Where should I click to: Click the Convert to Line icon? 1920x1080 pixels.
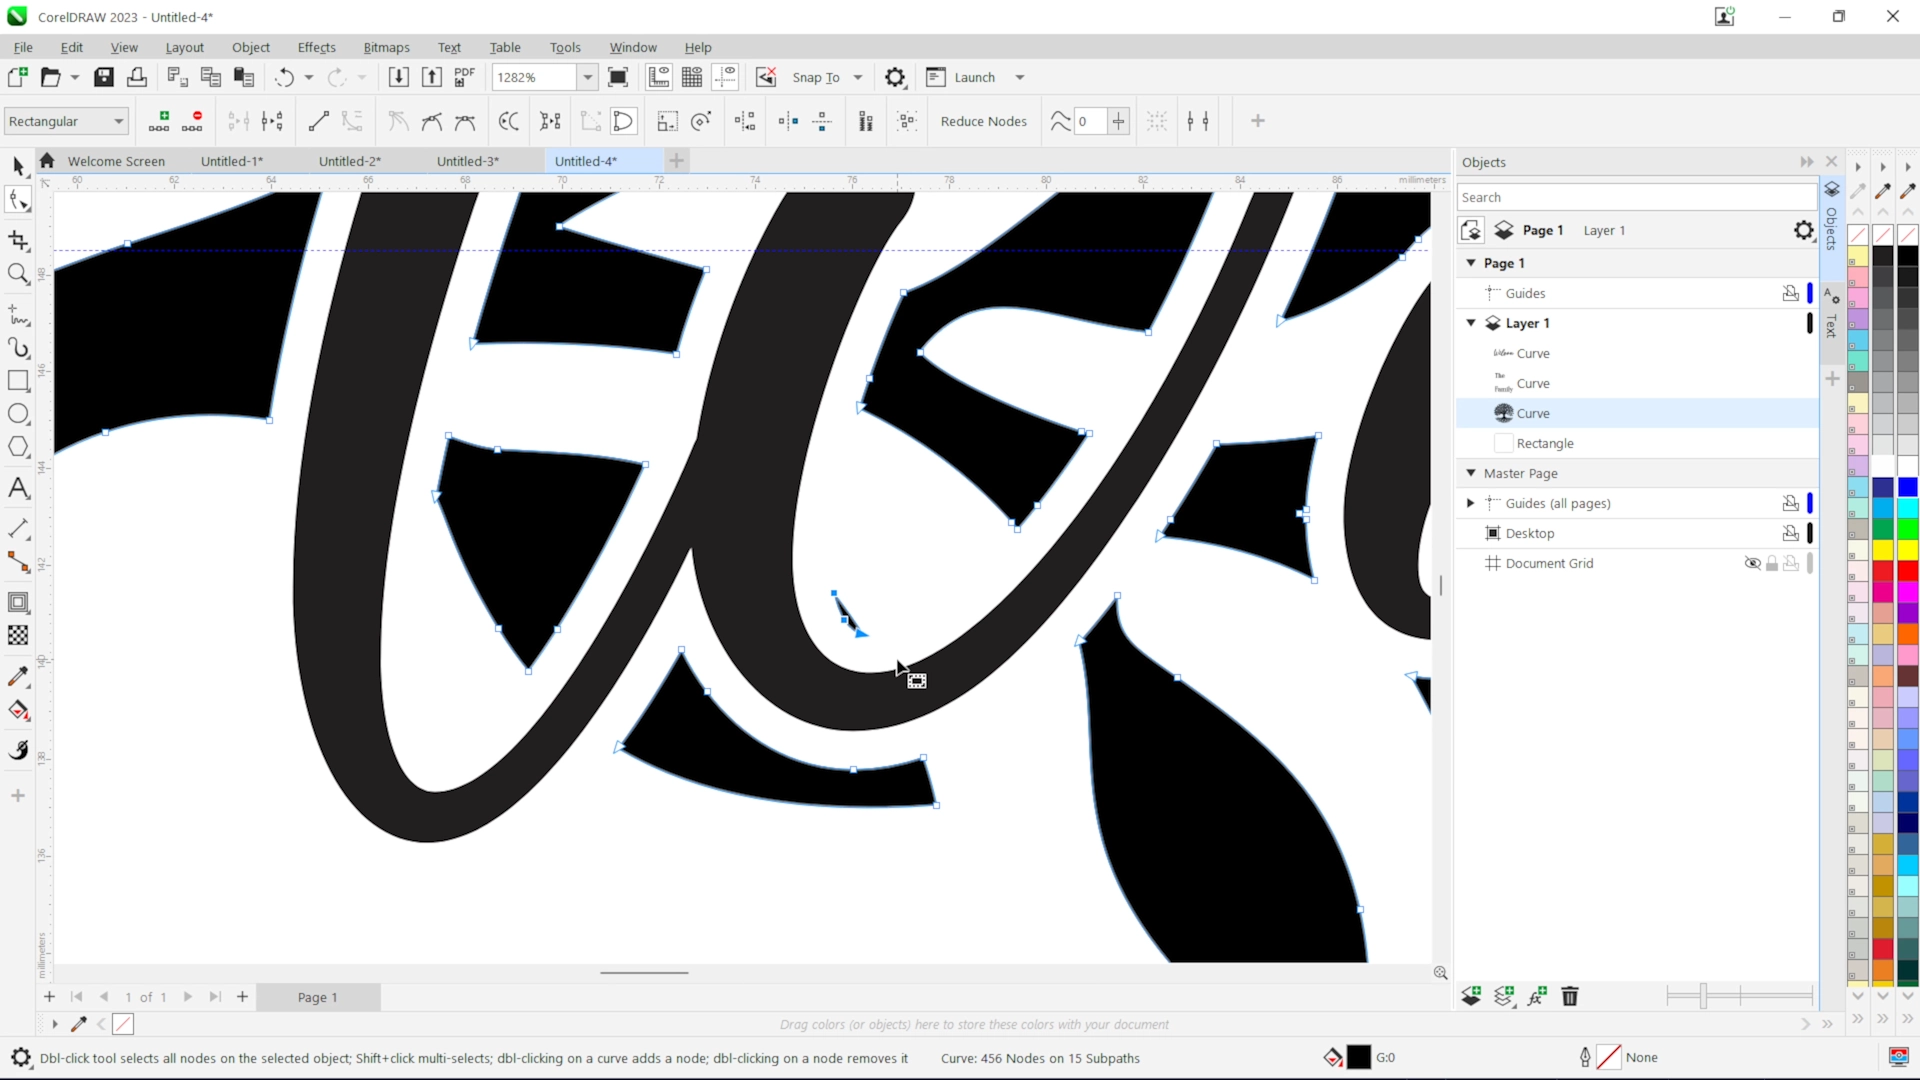click(x=319, y=121)
